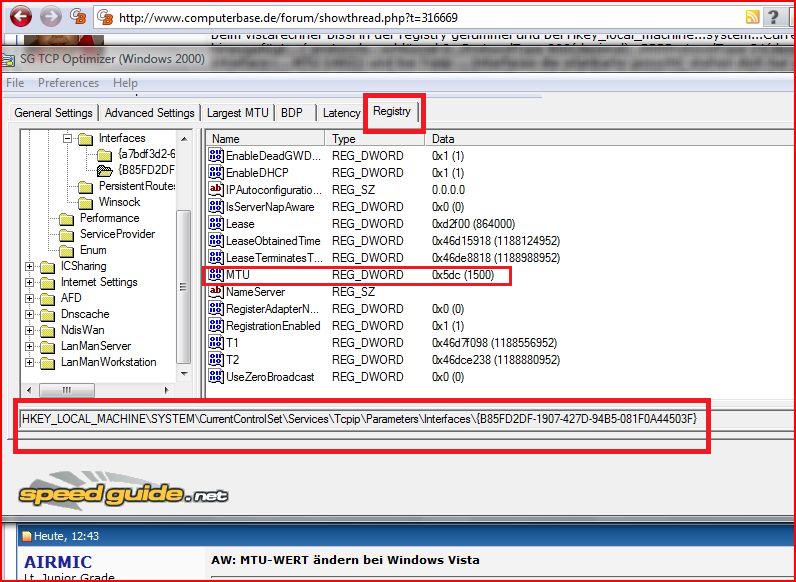Expand the LanManServer tree node
796x582 pixels.
[x=29, y=346]
